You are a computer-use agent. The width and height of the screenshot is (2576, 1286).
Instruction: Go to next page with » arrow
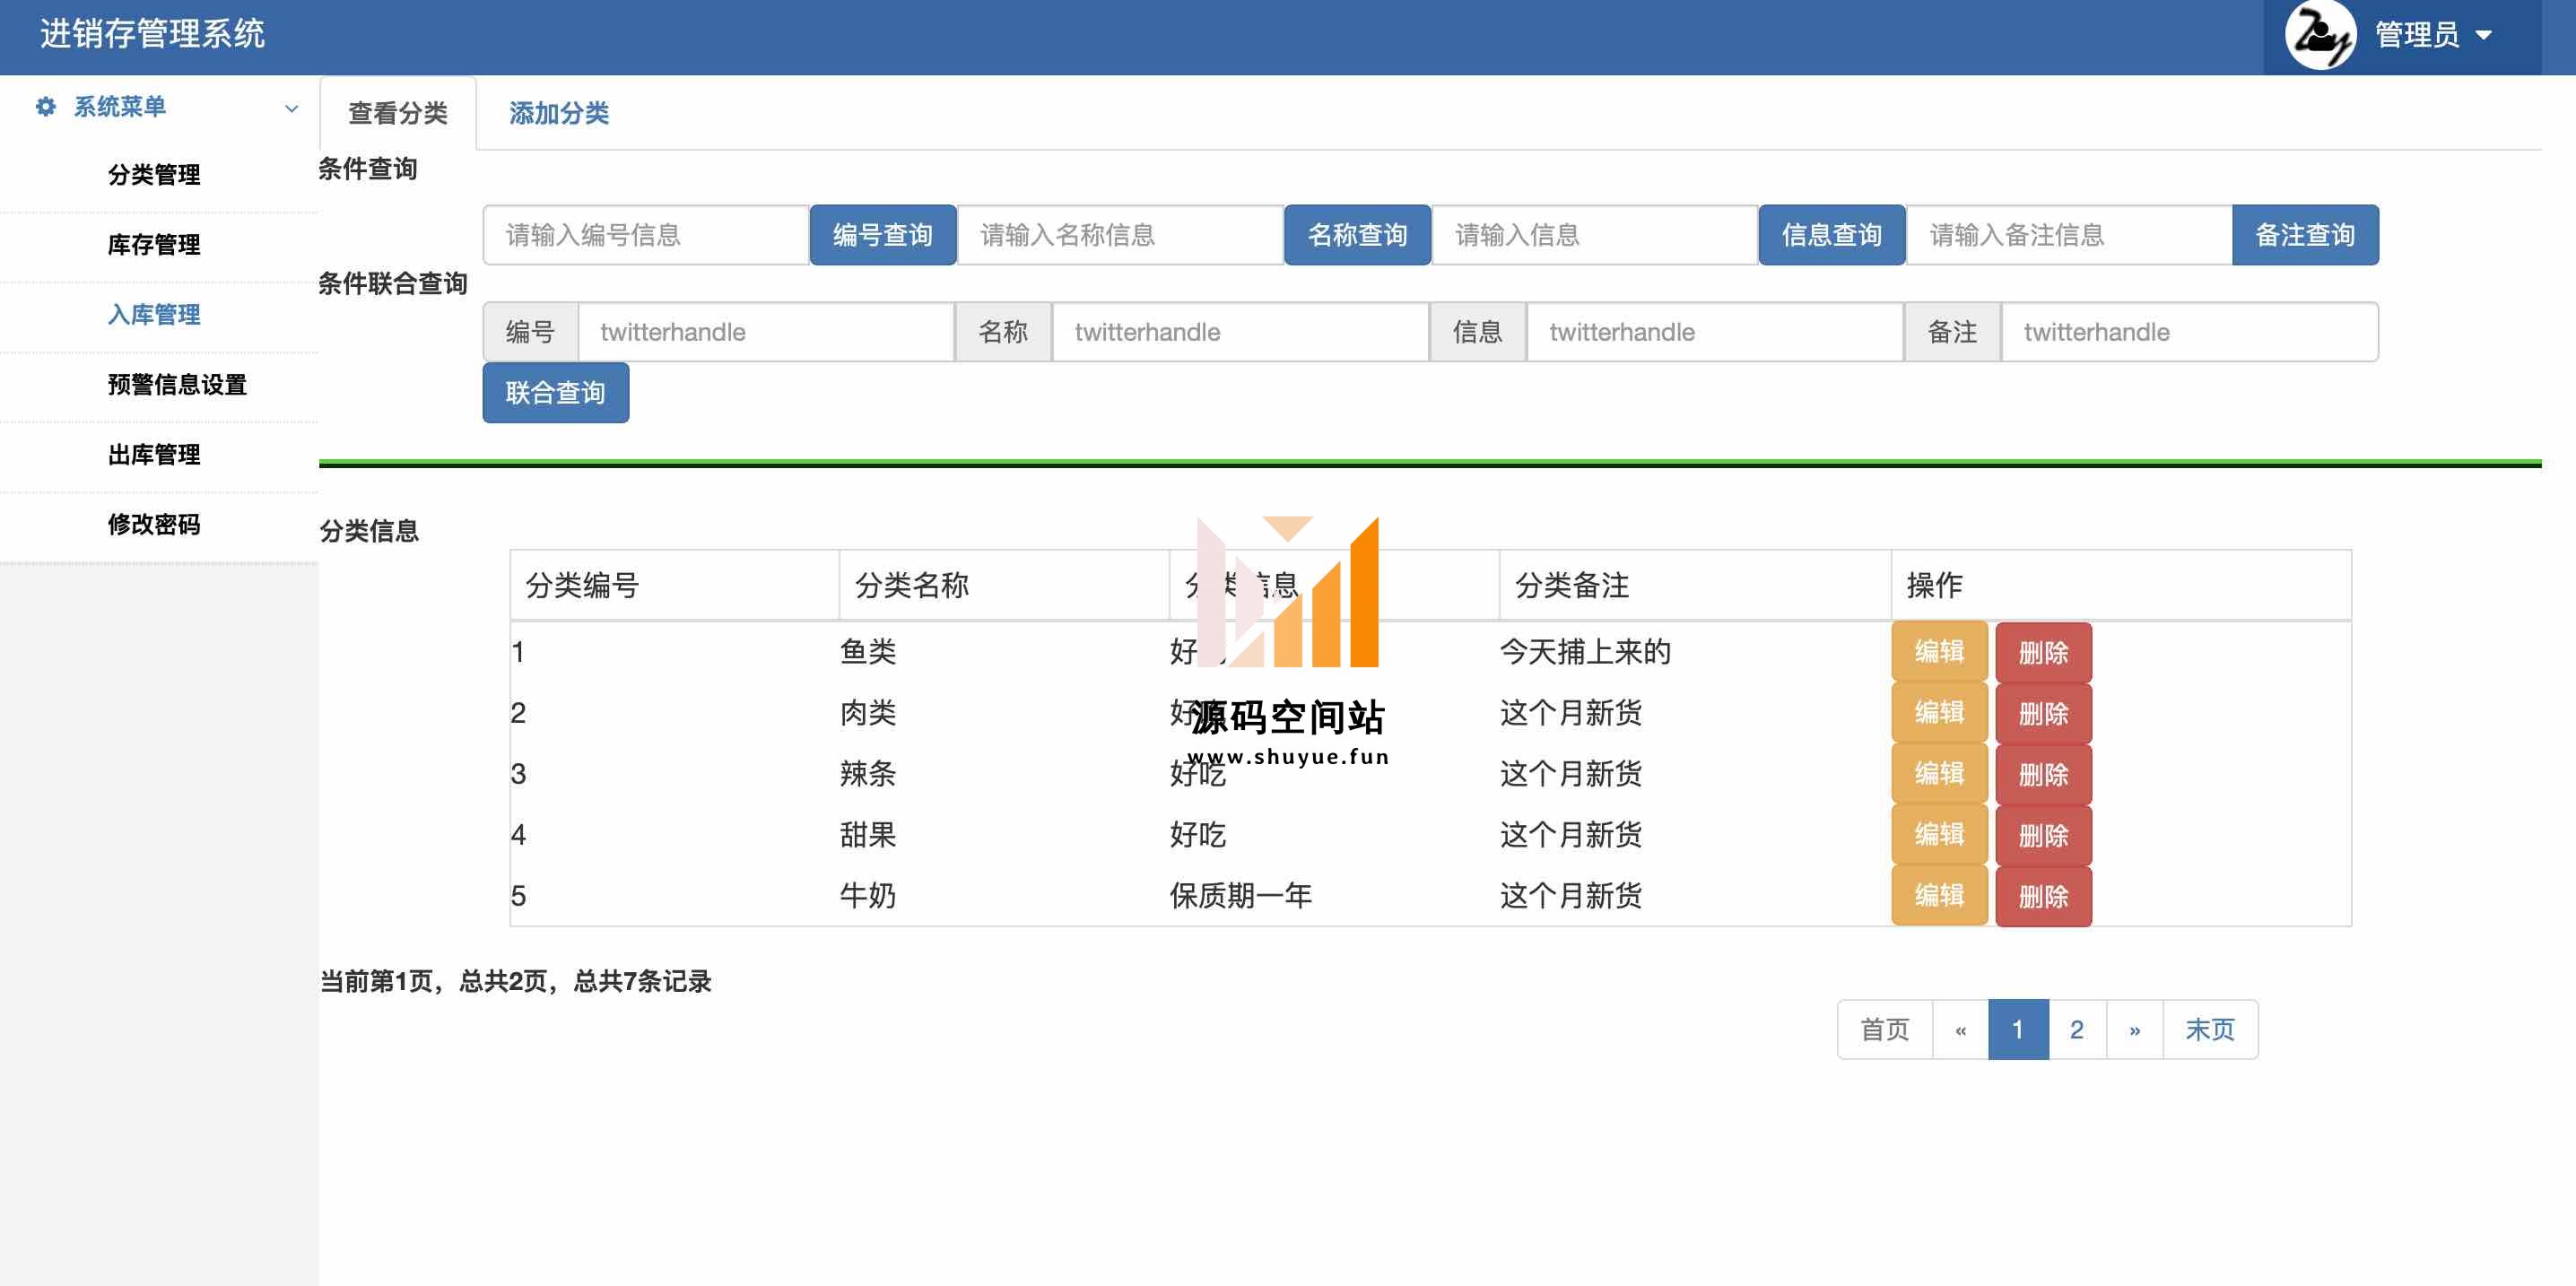click(2134, 1029)
